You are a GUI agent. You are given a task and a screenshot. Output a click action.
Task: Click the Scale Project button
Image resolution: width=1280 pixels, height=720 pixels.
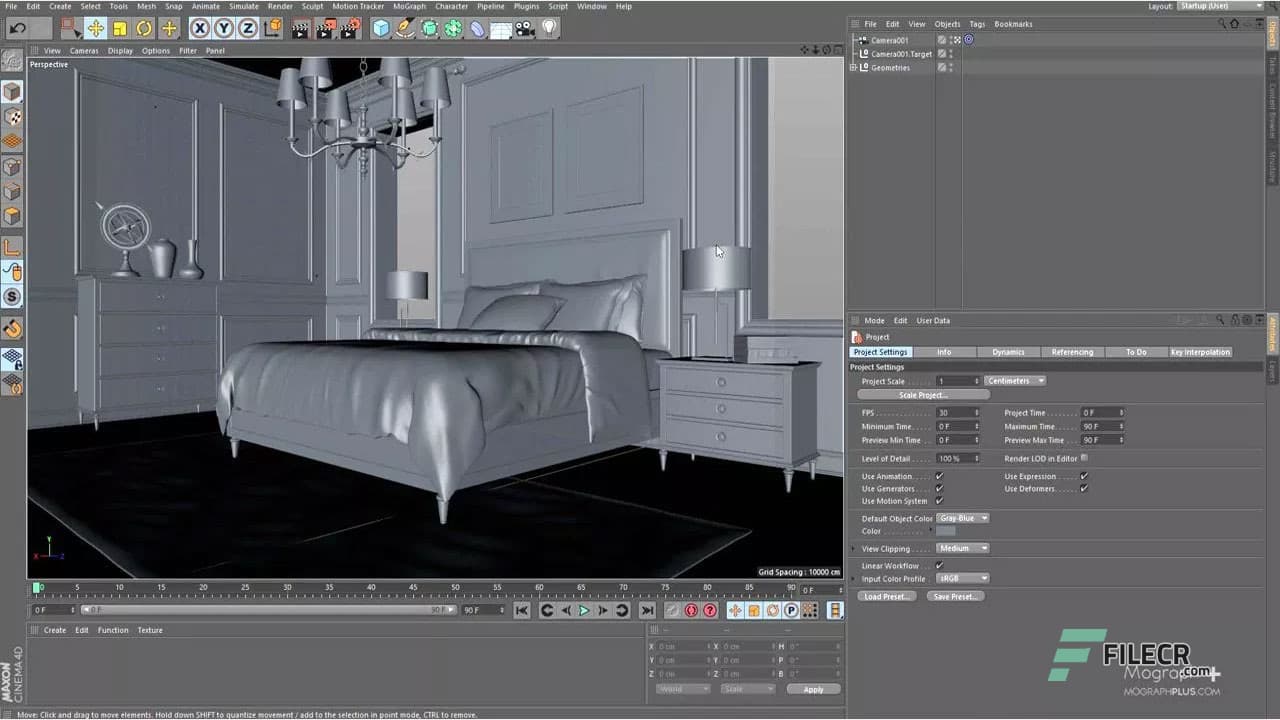click(x=924, y=395)
